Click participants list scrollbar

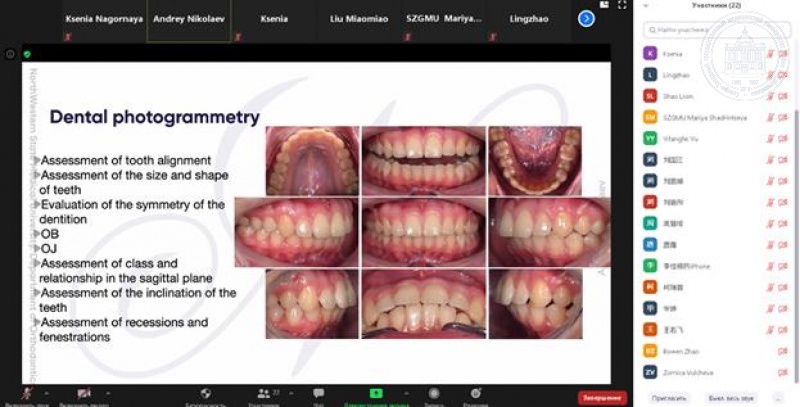tap(796, 245)
